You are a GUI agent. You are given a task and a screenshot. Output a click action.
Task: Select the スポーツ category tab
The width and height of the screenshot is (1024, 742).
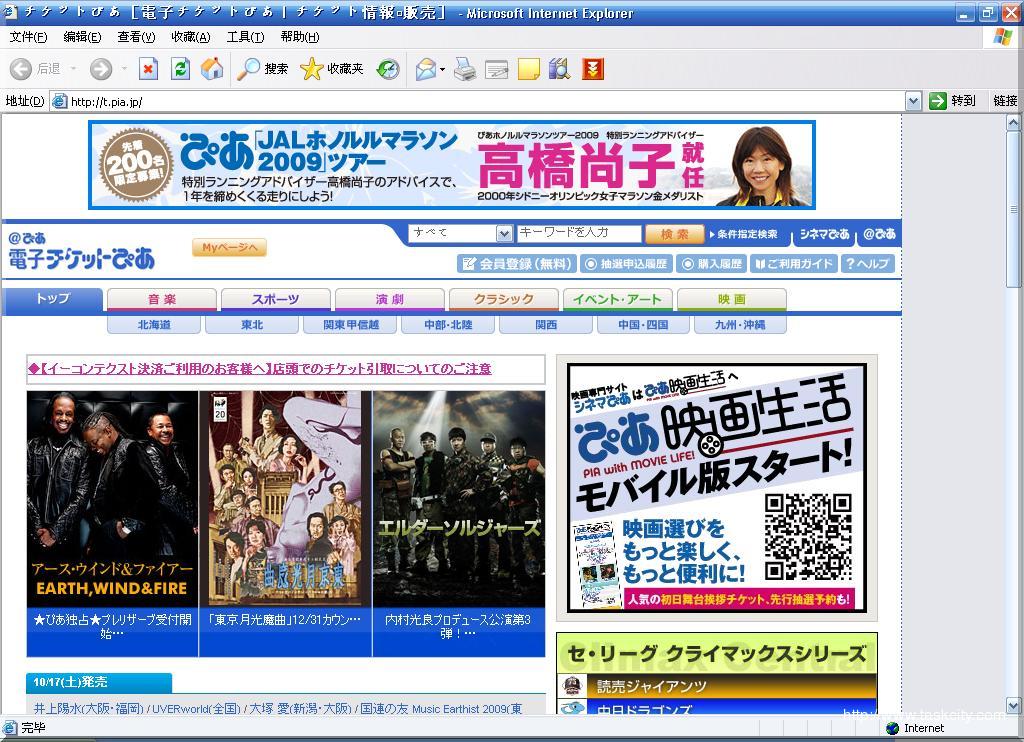pos(275,299)
